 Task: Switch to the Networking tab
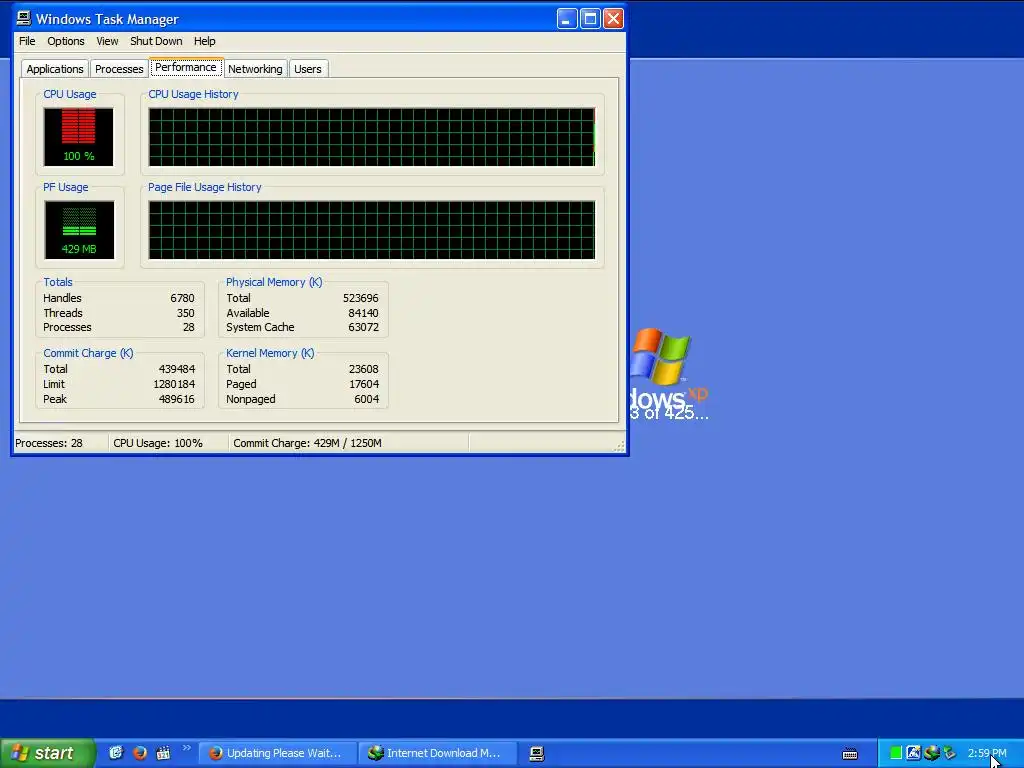click(x=255, y=69)
